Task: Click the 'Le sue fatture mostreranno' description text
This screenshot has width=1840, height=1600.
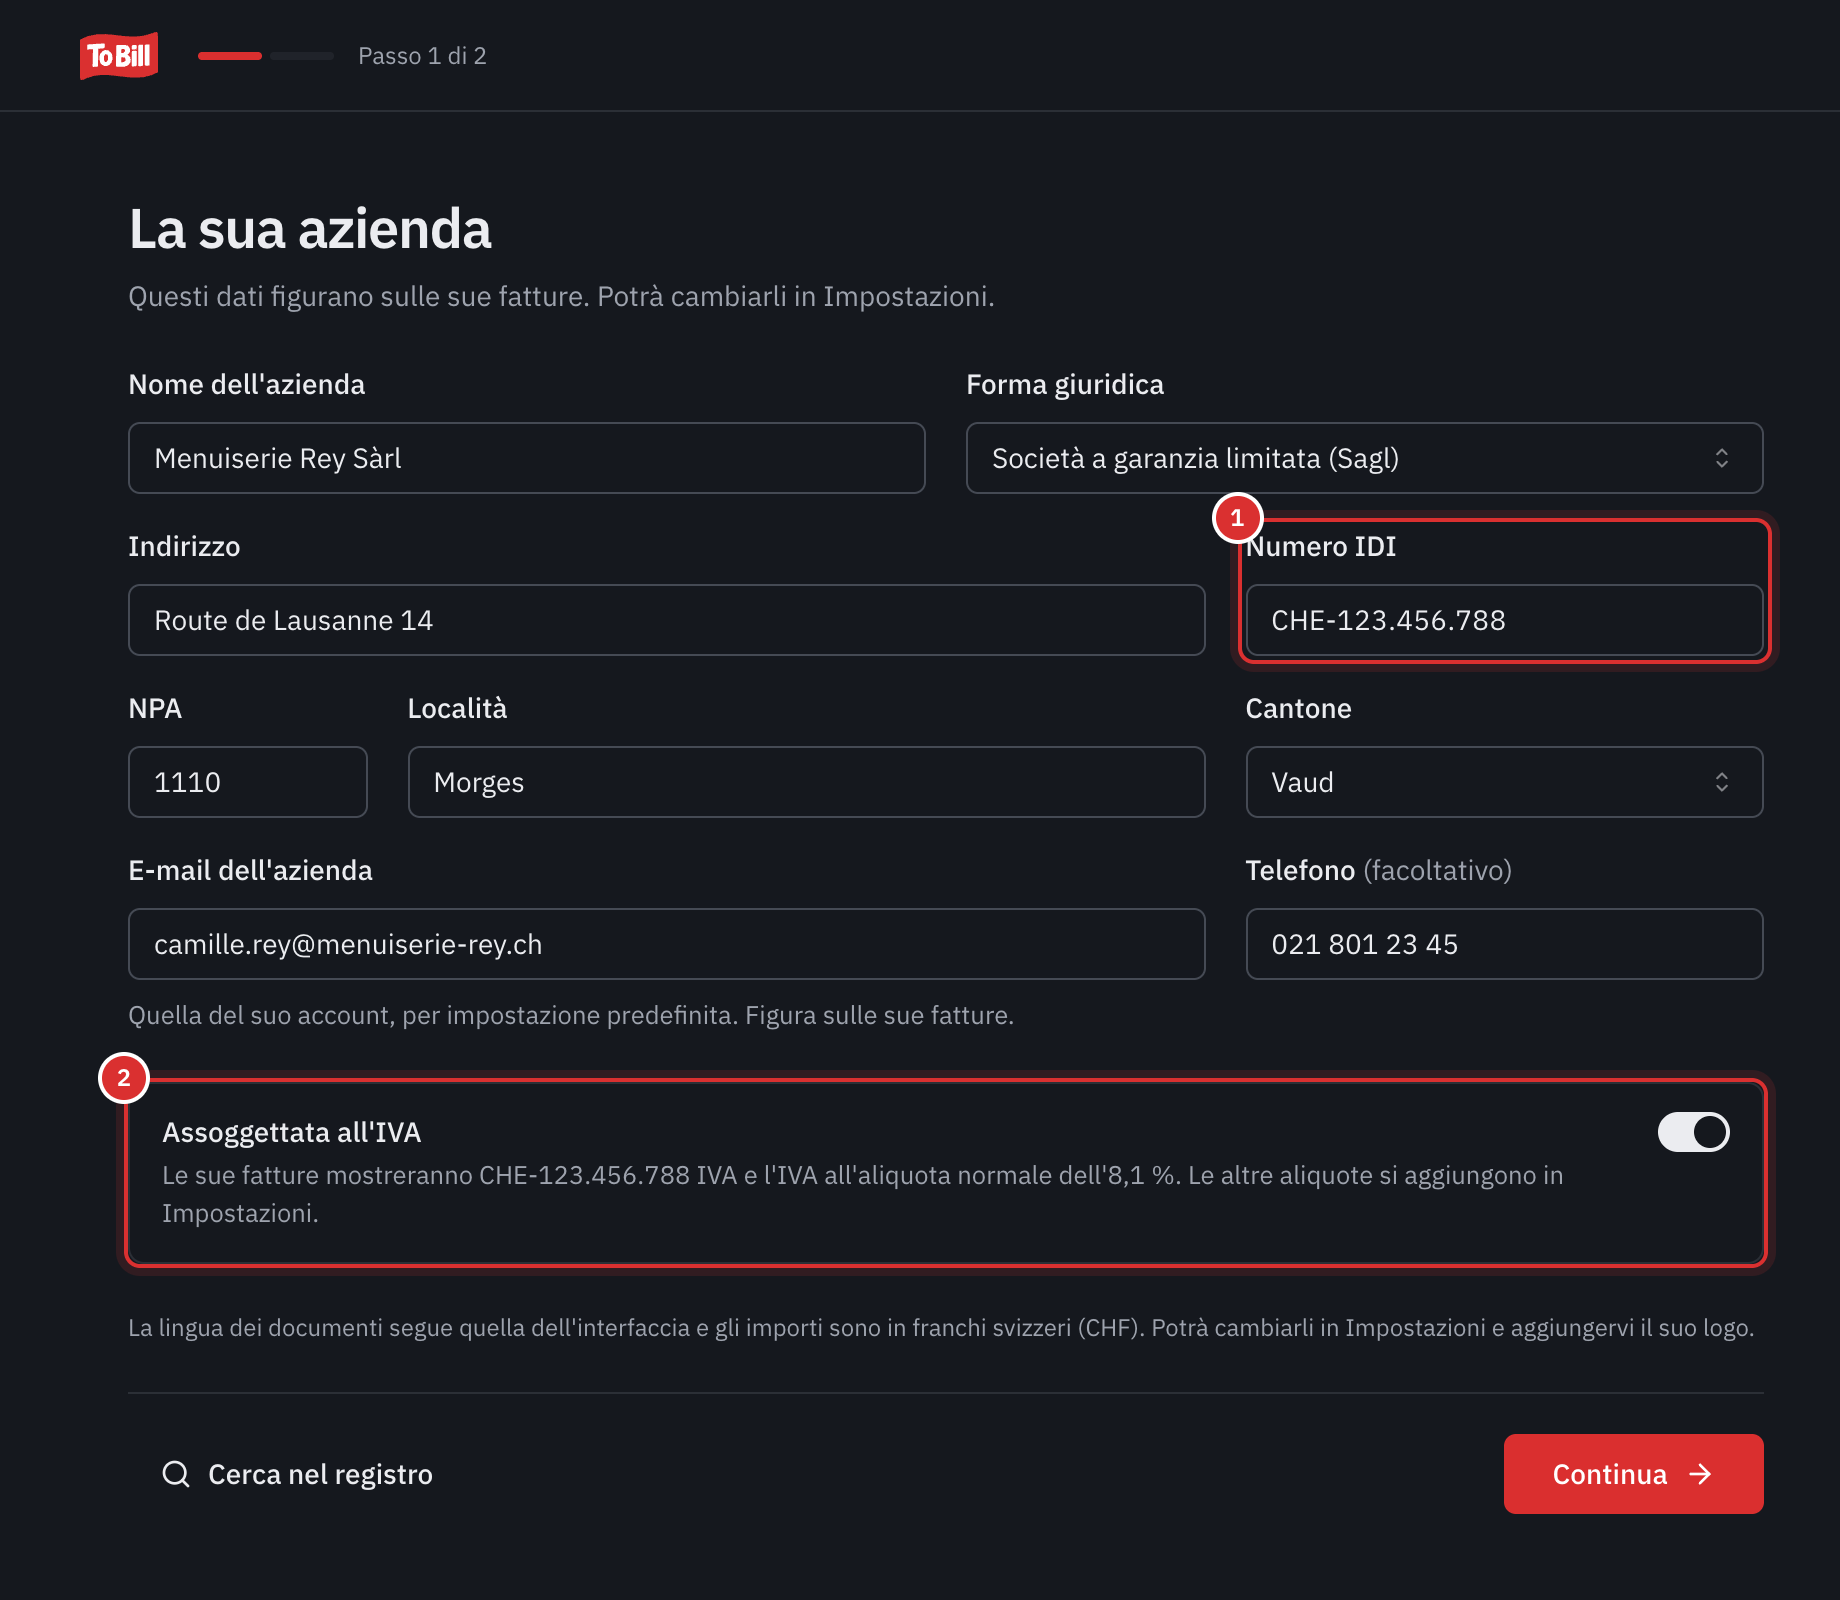Action: pyautogui.click(x=862, y=1194)
